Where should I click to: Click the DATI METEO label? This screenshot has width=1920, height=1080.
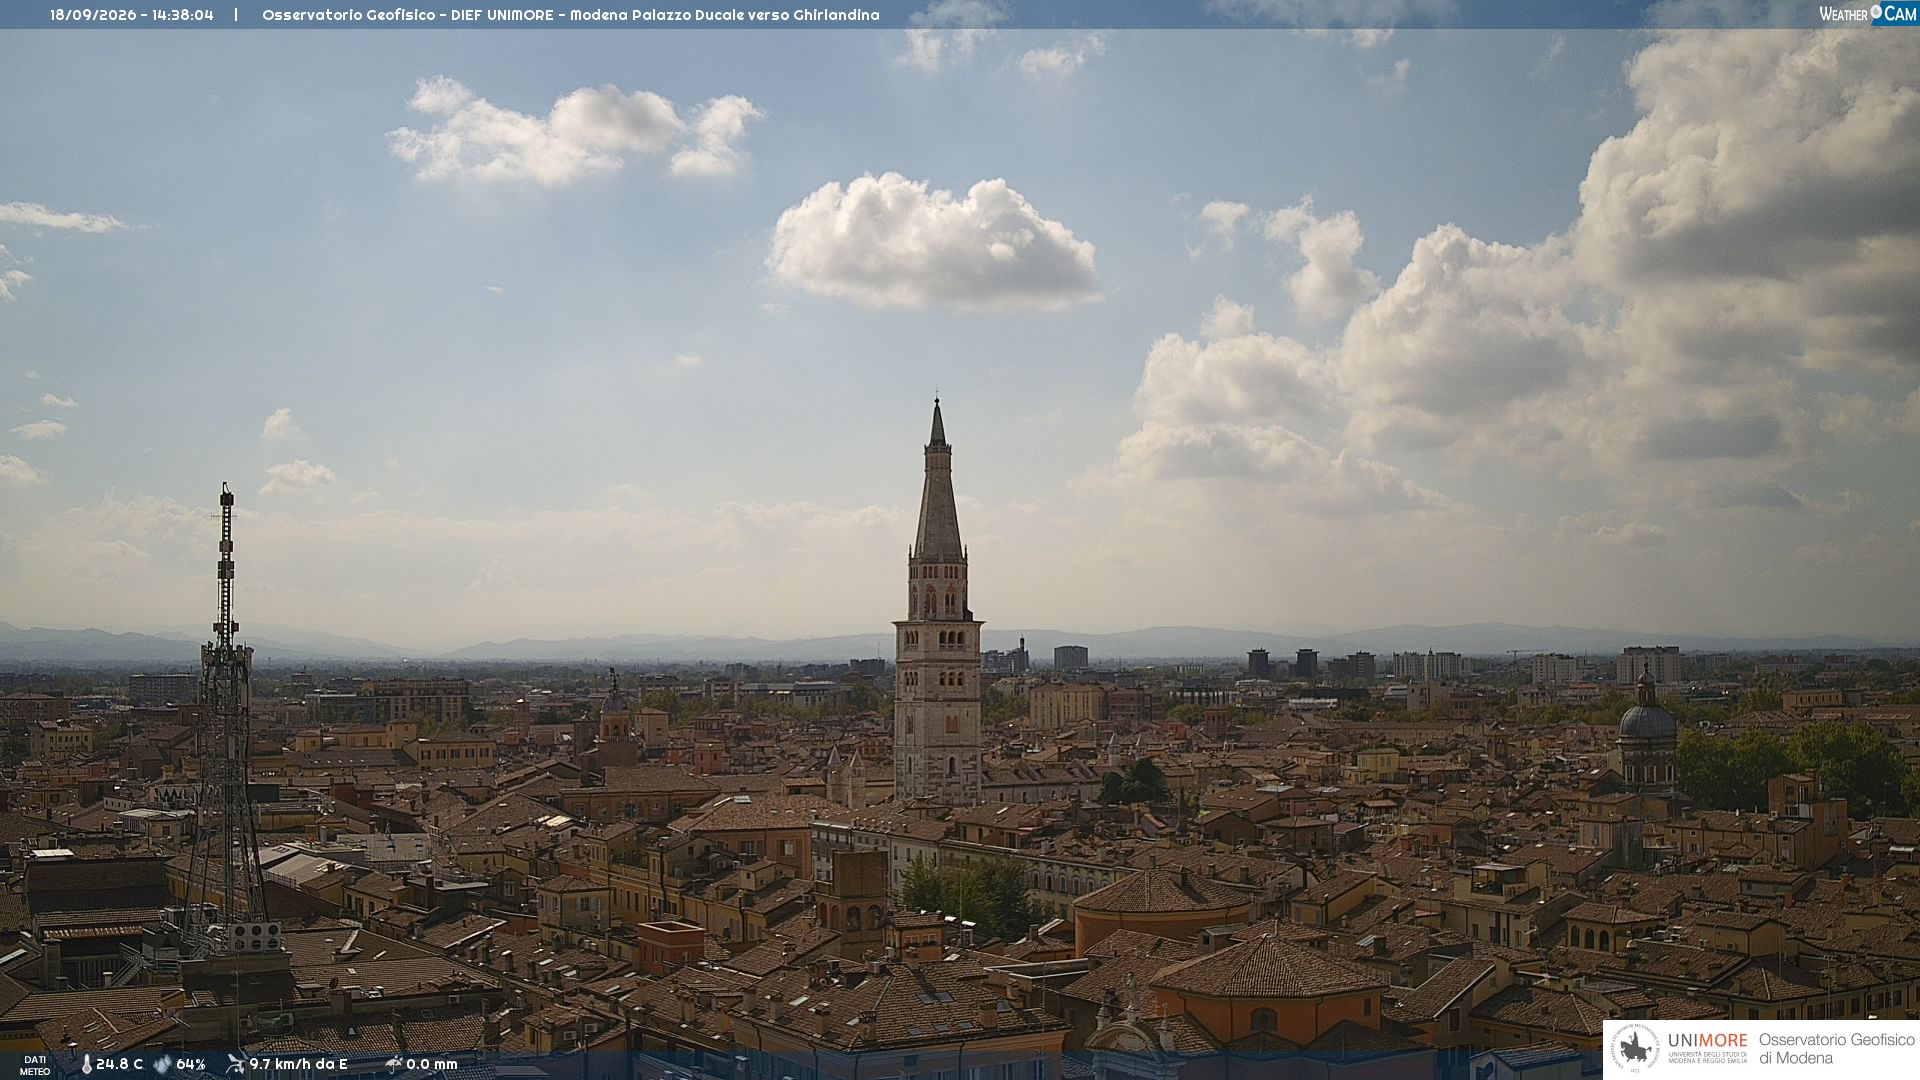35,1065
